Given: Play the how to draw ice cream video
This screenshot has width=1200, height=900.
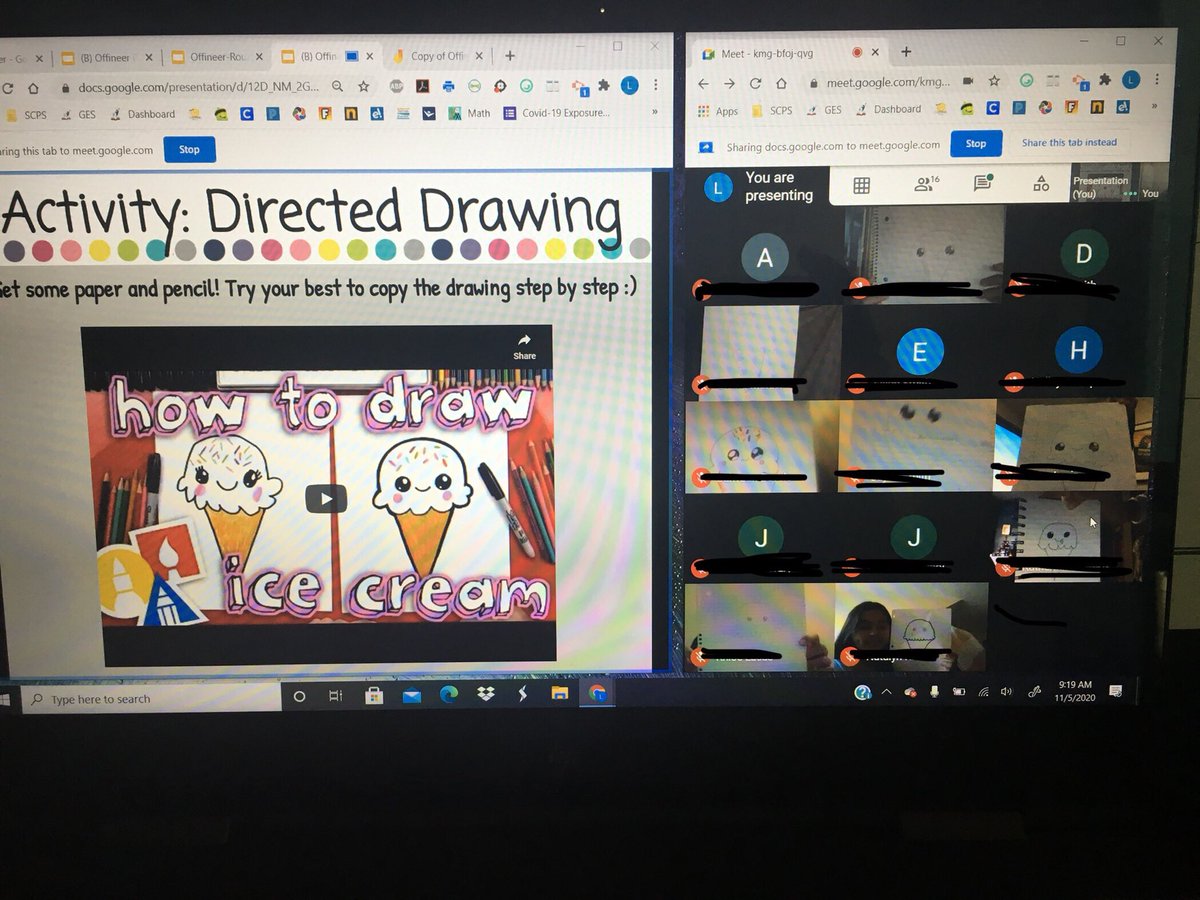Looking at the screenshot, I should point(326,498).
